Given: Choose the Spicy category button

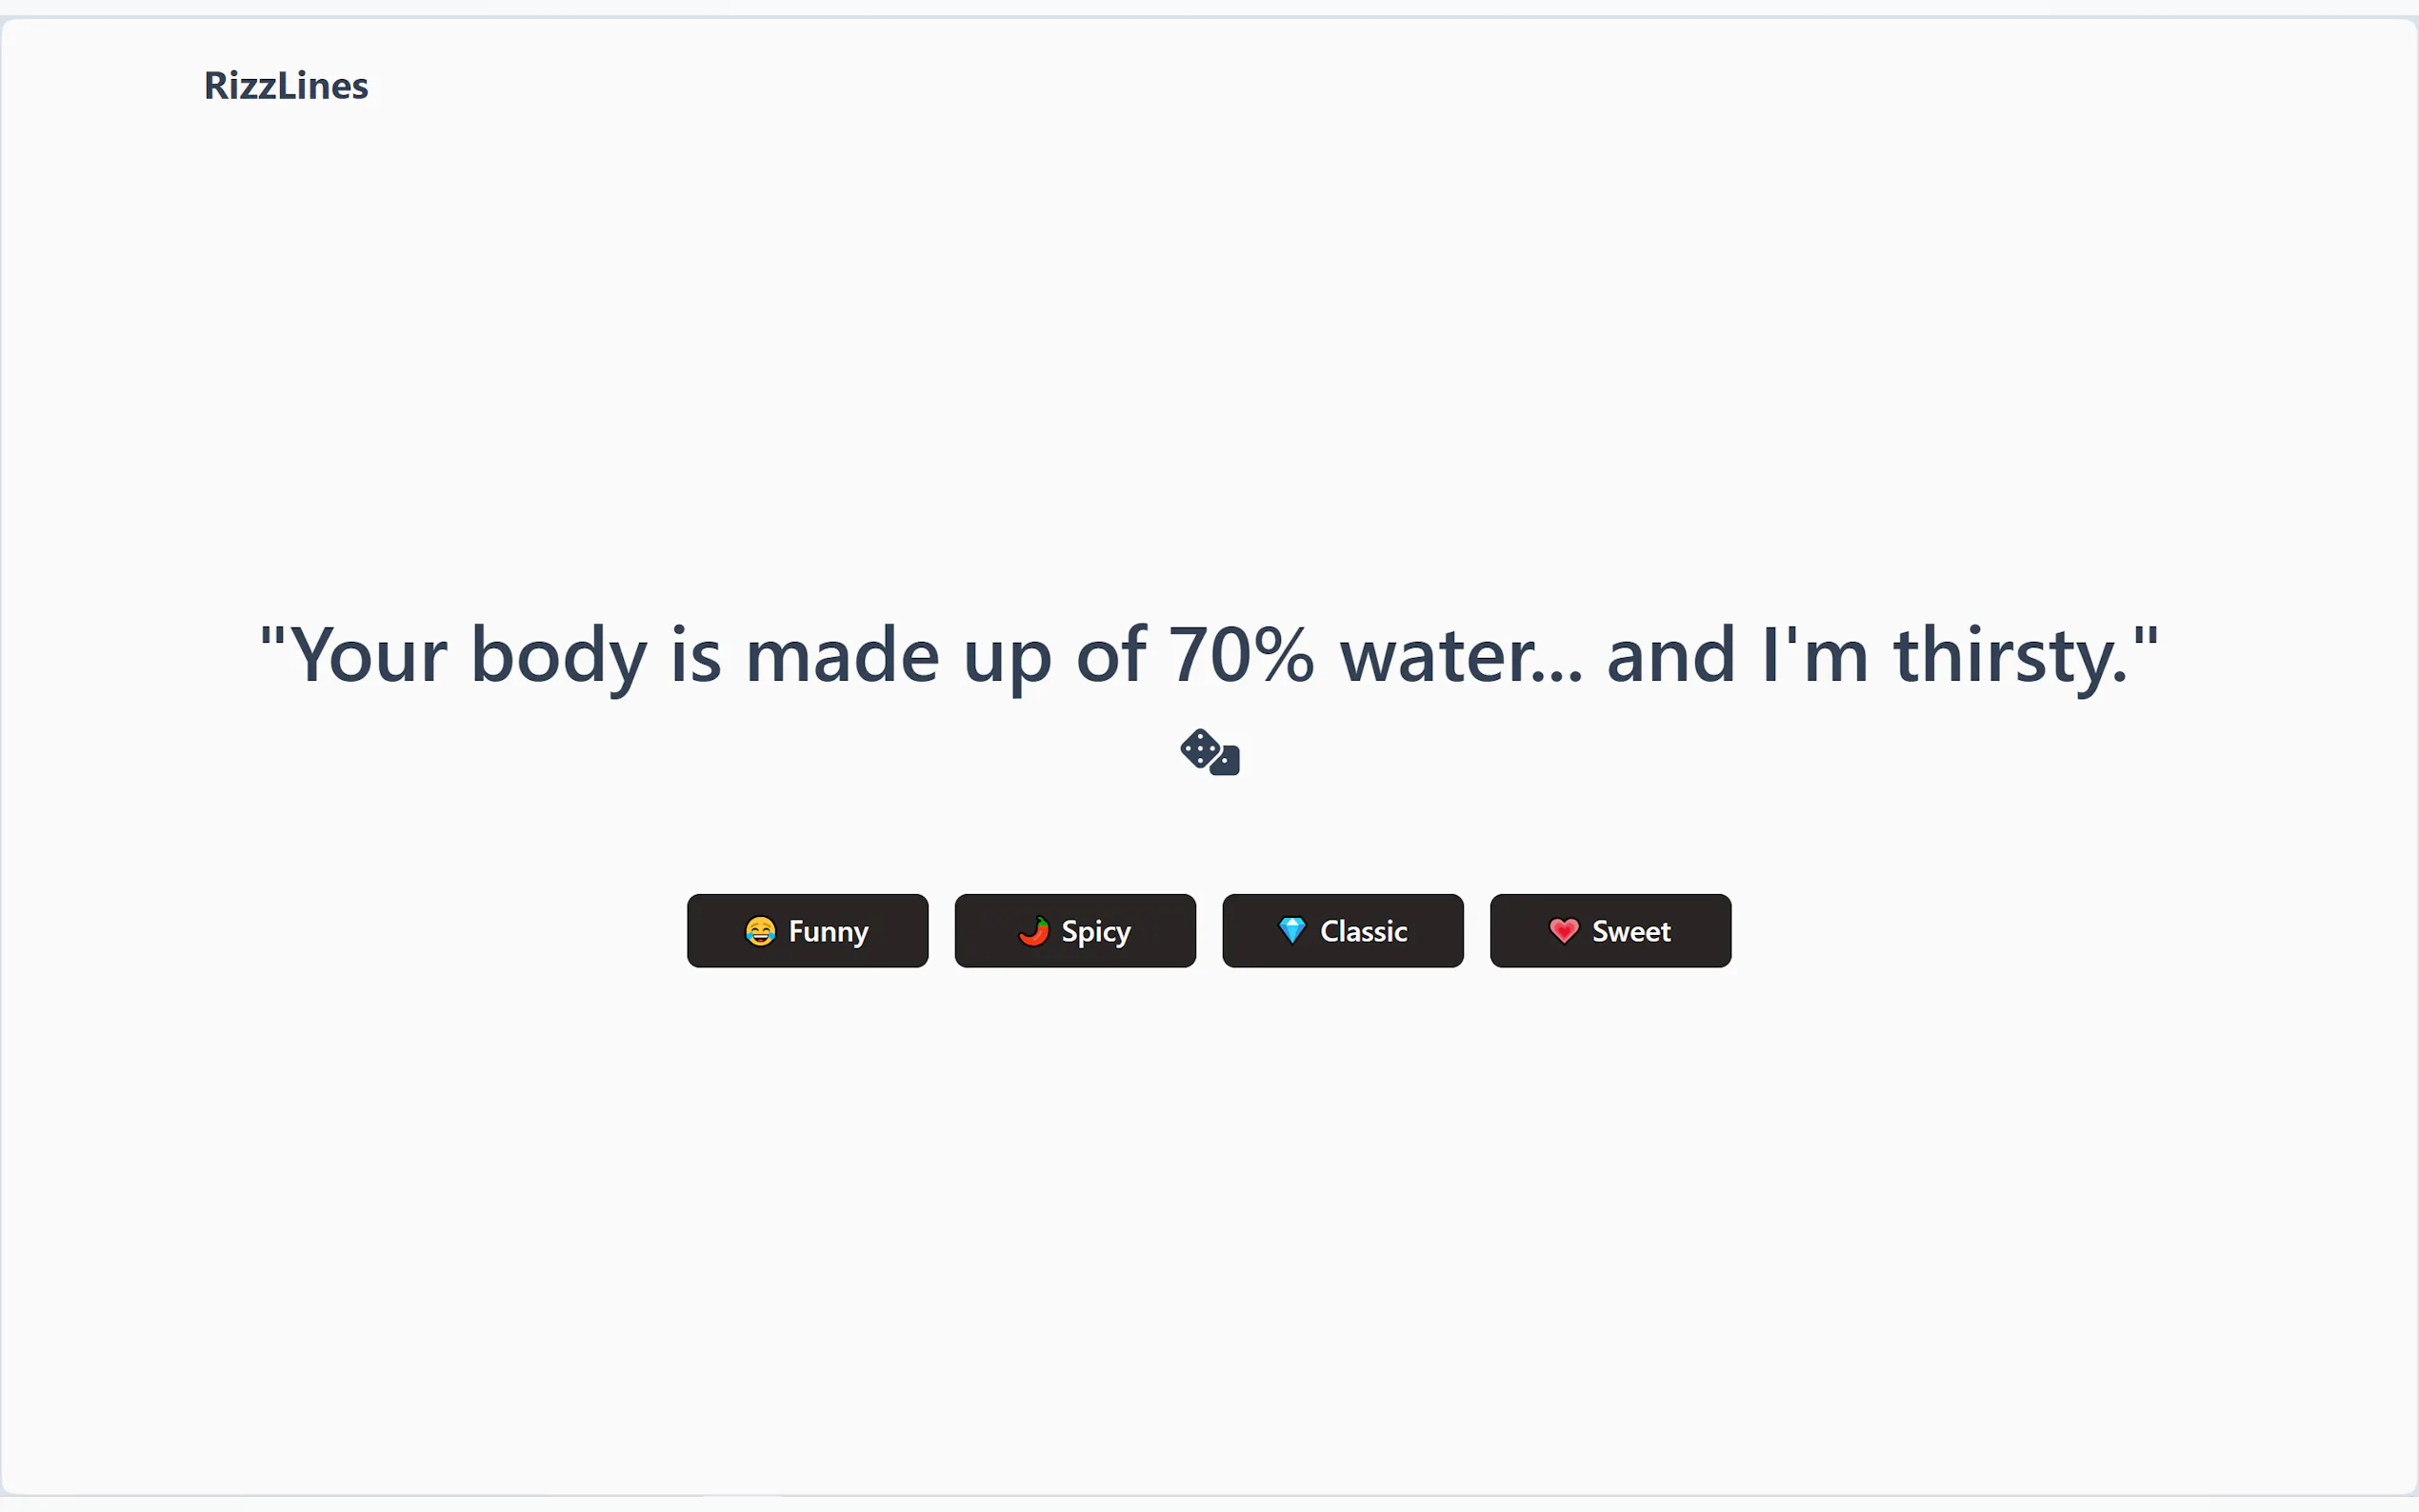Looking at the screenshot, I should [1075, 931].
